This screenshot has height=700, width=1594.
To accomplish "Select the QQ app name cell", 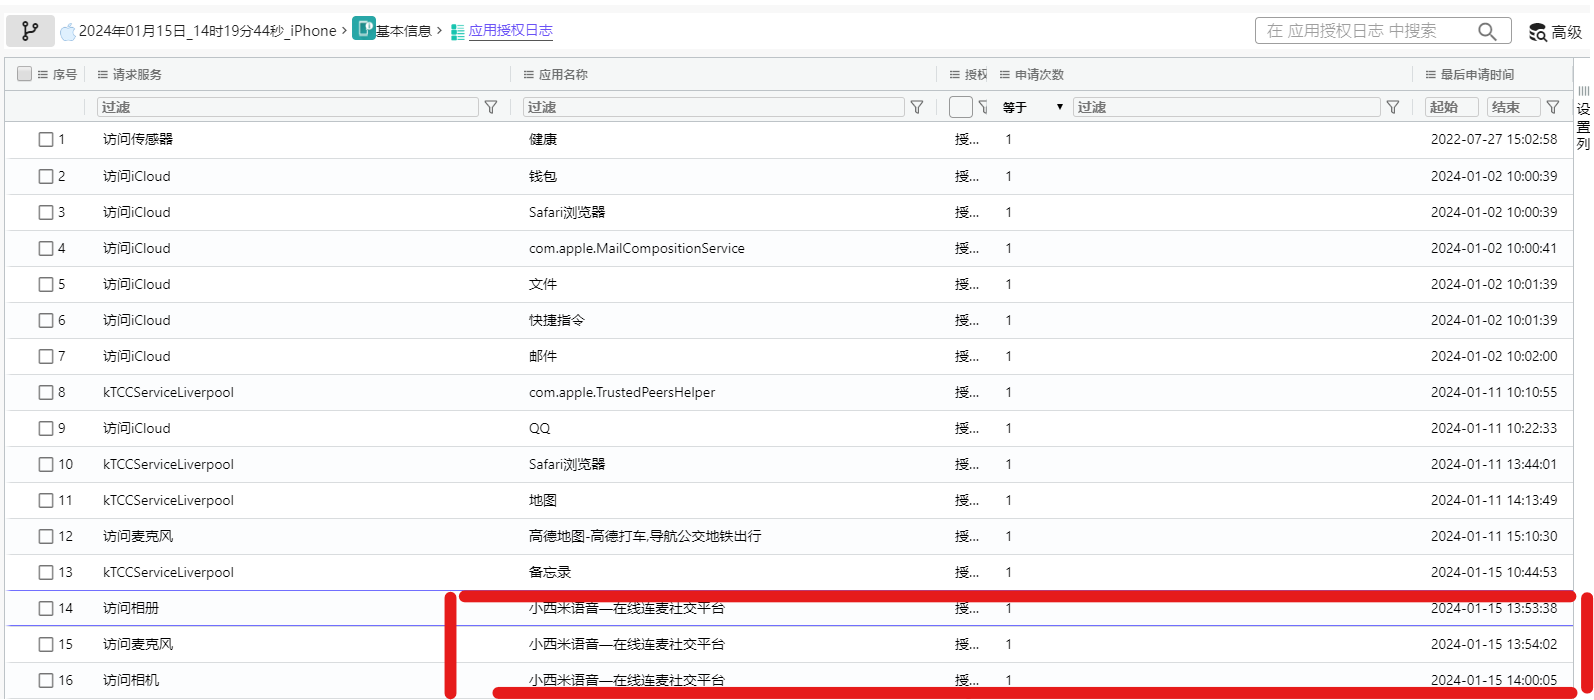I will (x=540, y=428).
